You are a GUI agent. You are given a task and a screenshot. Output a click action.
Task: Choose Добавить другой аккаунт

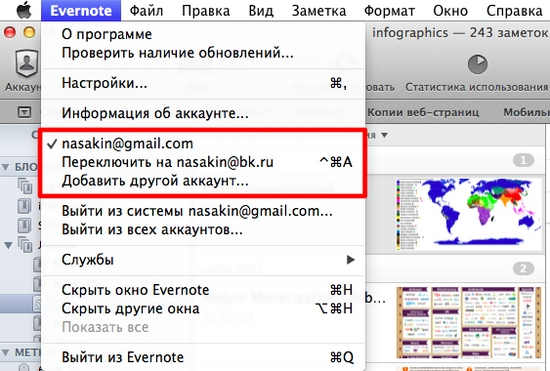[x=203, y=181]
